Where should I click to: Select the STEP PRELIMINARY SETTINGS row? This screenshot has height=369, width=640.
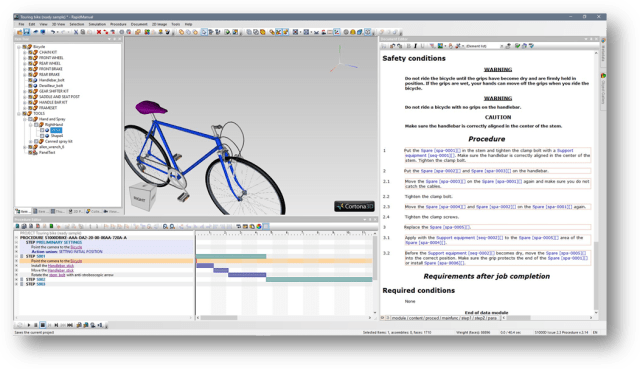click(x=104, y=242)
